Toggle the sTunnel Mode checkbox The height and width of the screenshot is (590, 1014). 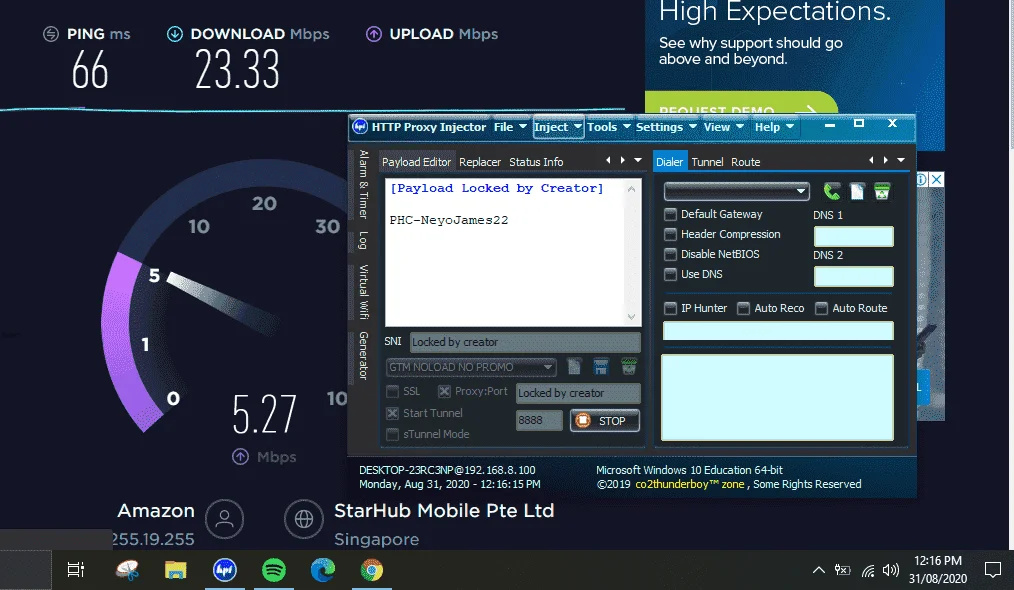pyautogui.click(x=392, y=434)
